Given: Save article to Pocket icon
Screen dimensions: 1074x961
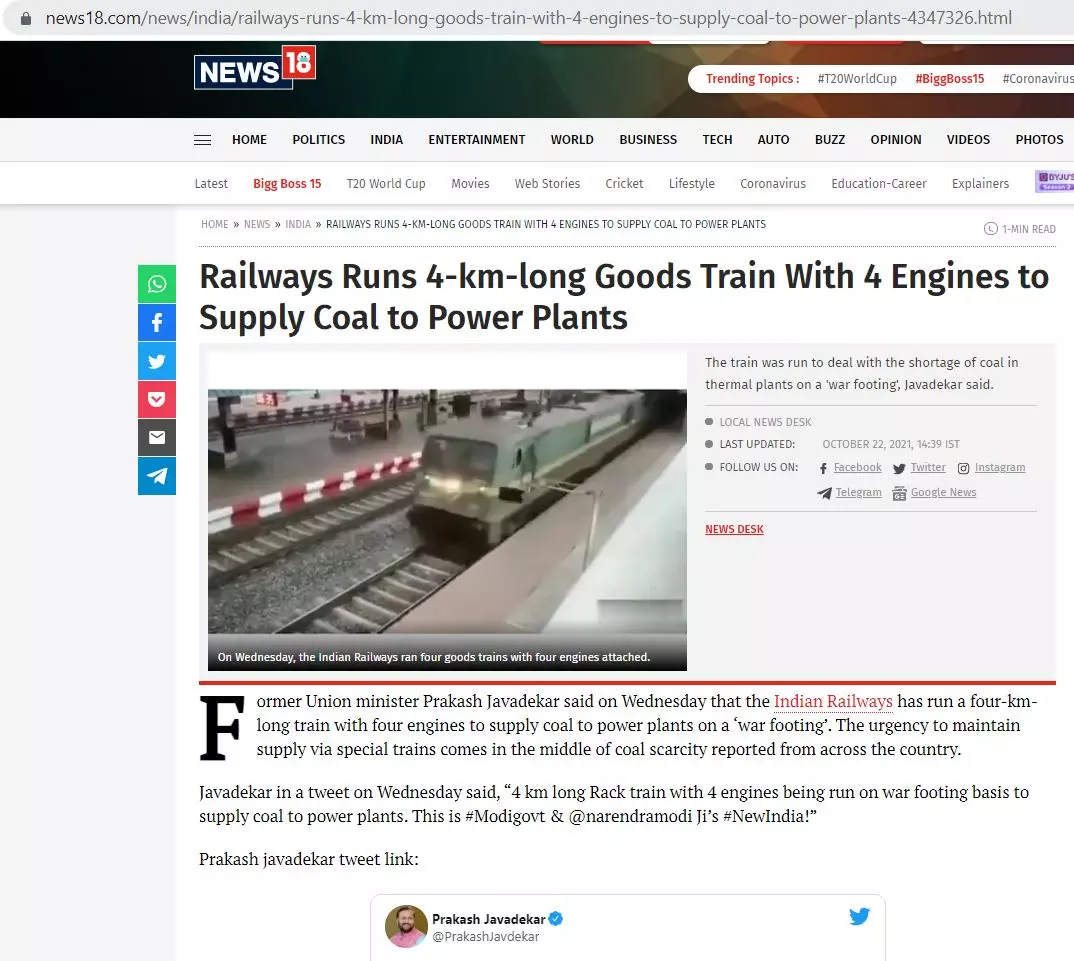Looking at the screenshot, I should [157, 399].
